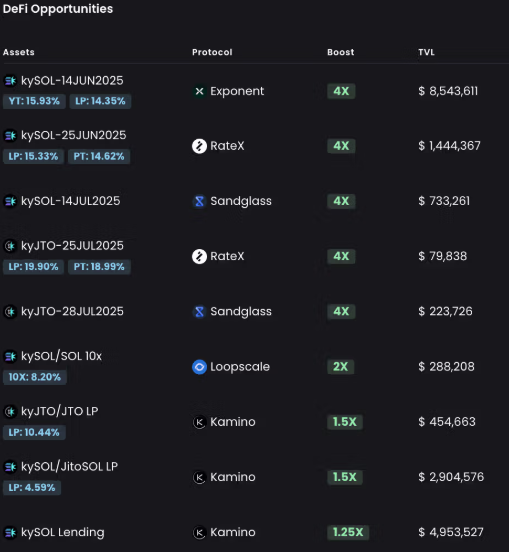Click the 2X boost badge for Loopscale

(x=340, y=367)
